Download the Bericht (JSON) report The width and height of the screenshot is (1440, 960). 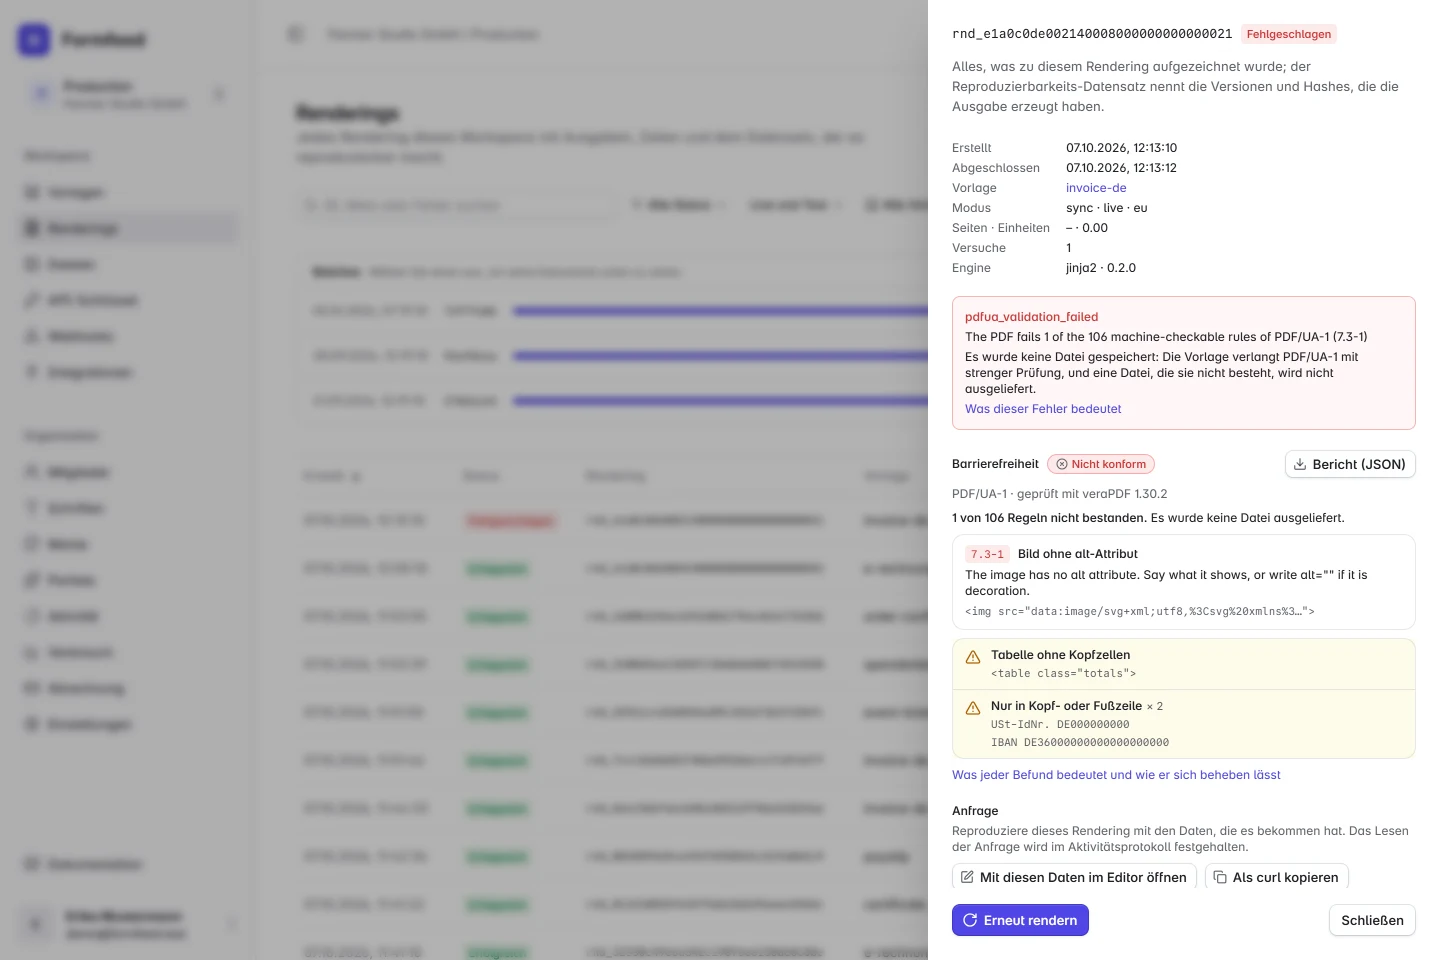point(1350,464)
